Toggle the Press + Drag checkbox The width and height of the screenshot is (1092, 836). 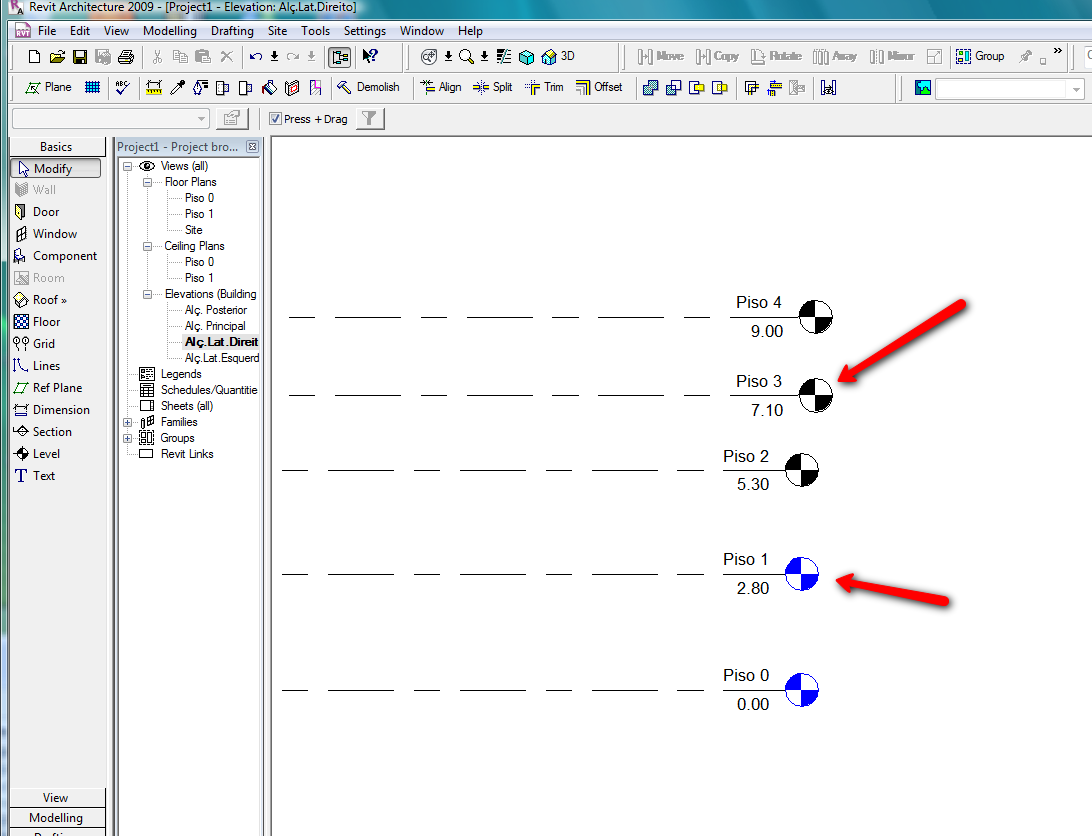tap(275, 118)
